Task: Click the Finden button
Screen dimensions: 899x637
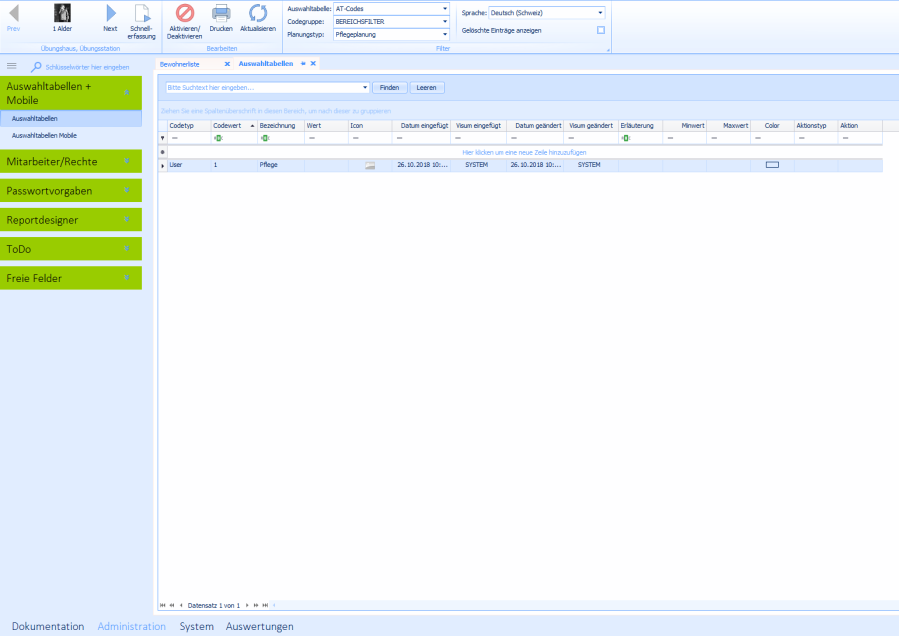Action: click(x=389, y=88)
